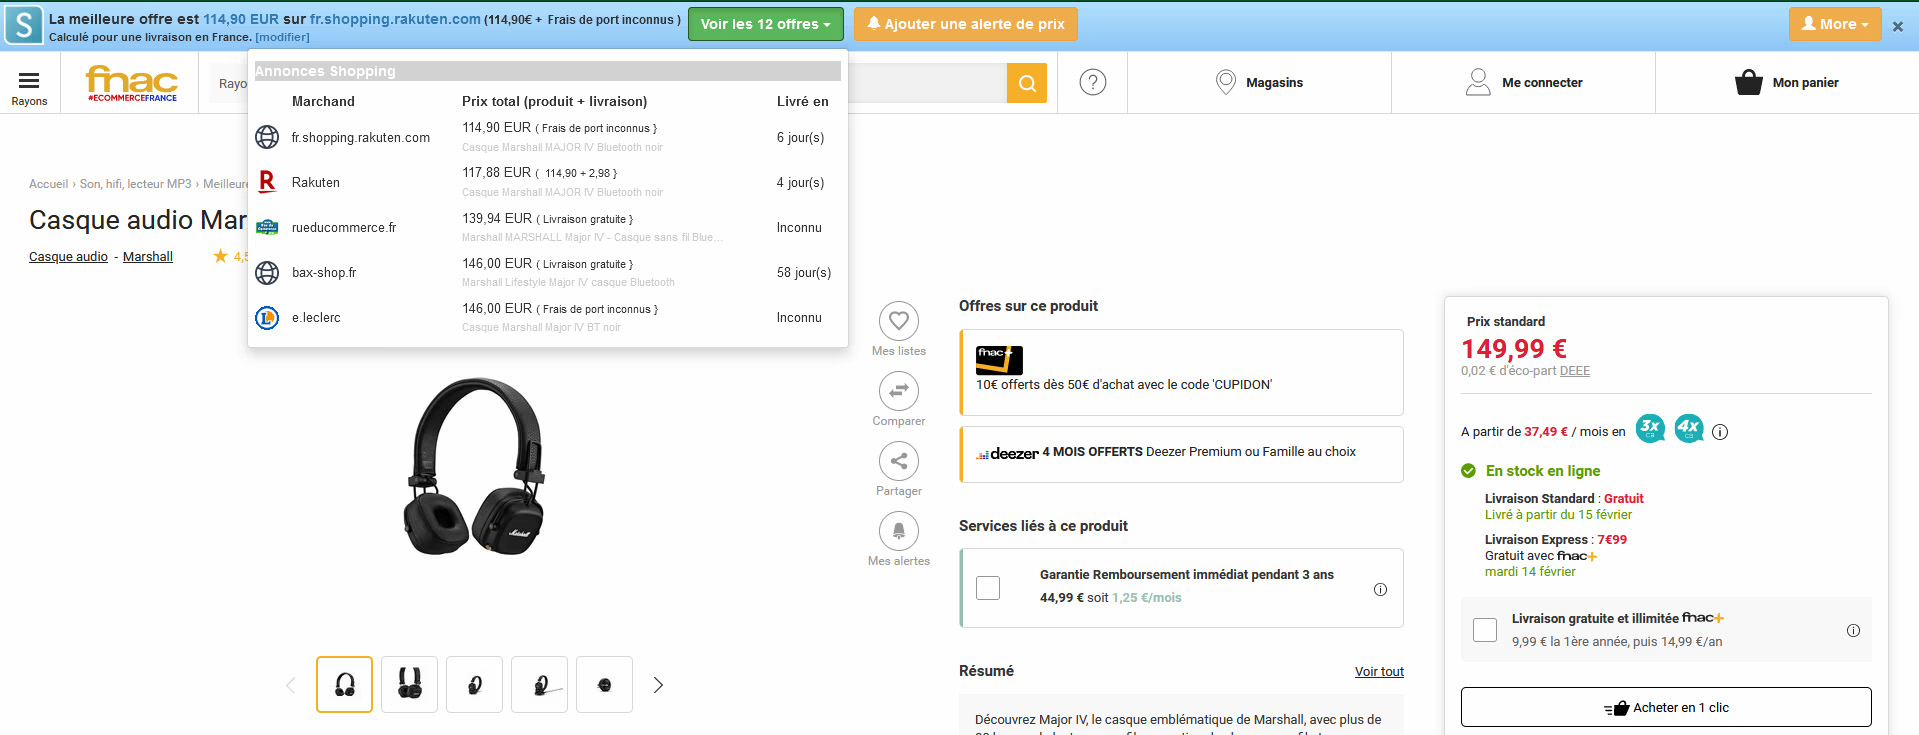Open the Mon panier basket
The image size is (1919, 735).
click(x=1786, y=82)
